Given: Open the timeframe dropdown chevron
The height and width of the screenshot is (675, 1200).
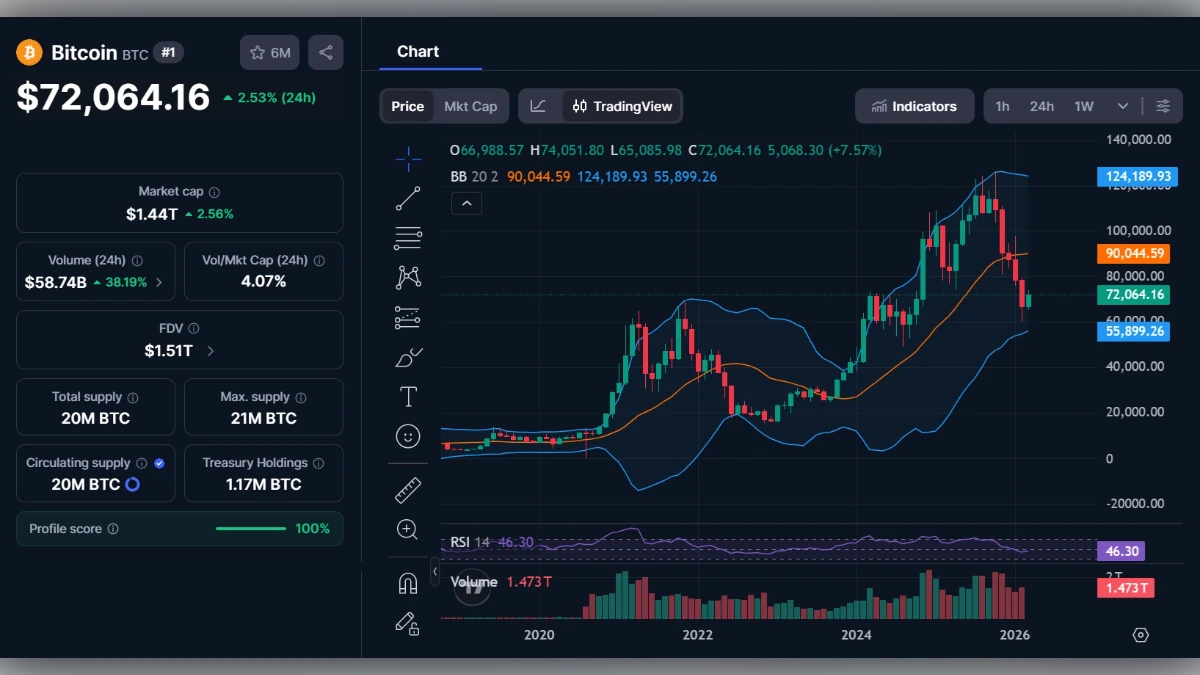Looking at the screenshot, I should 1123,105.
